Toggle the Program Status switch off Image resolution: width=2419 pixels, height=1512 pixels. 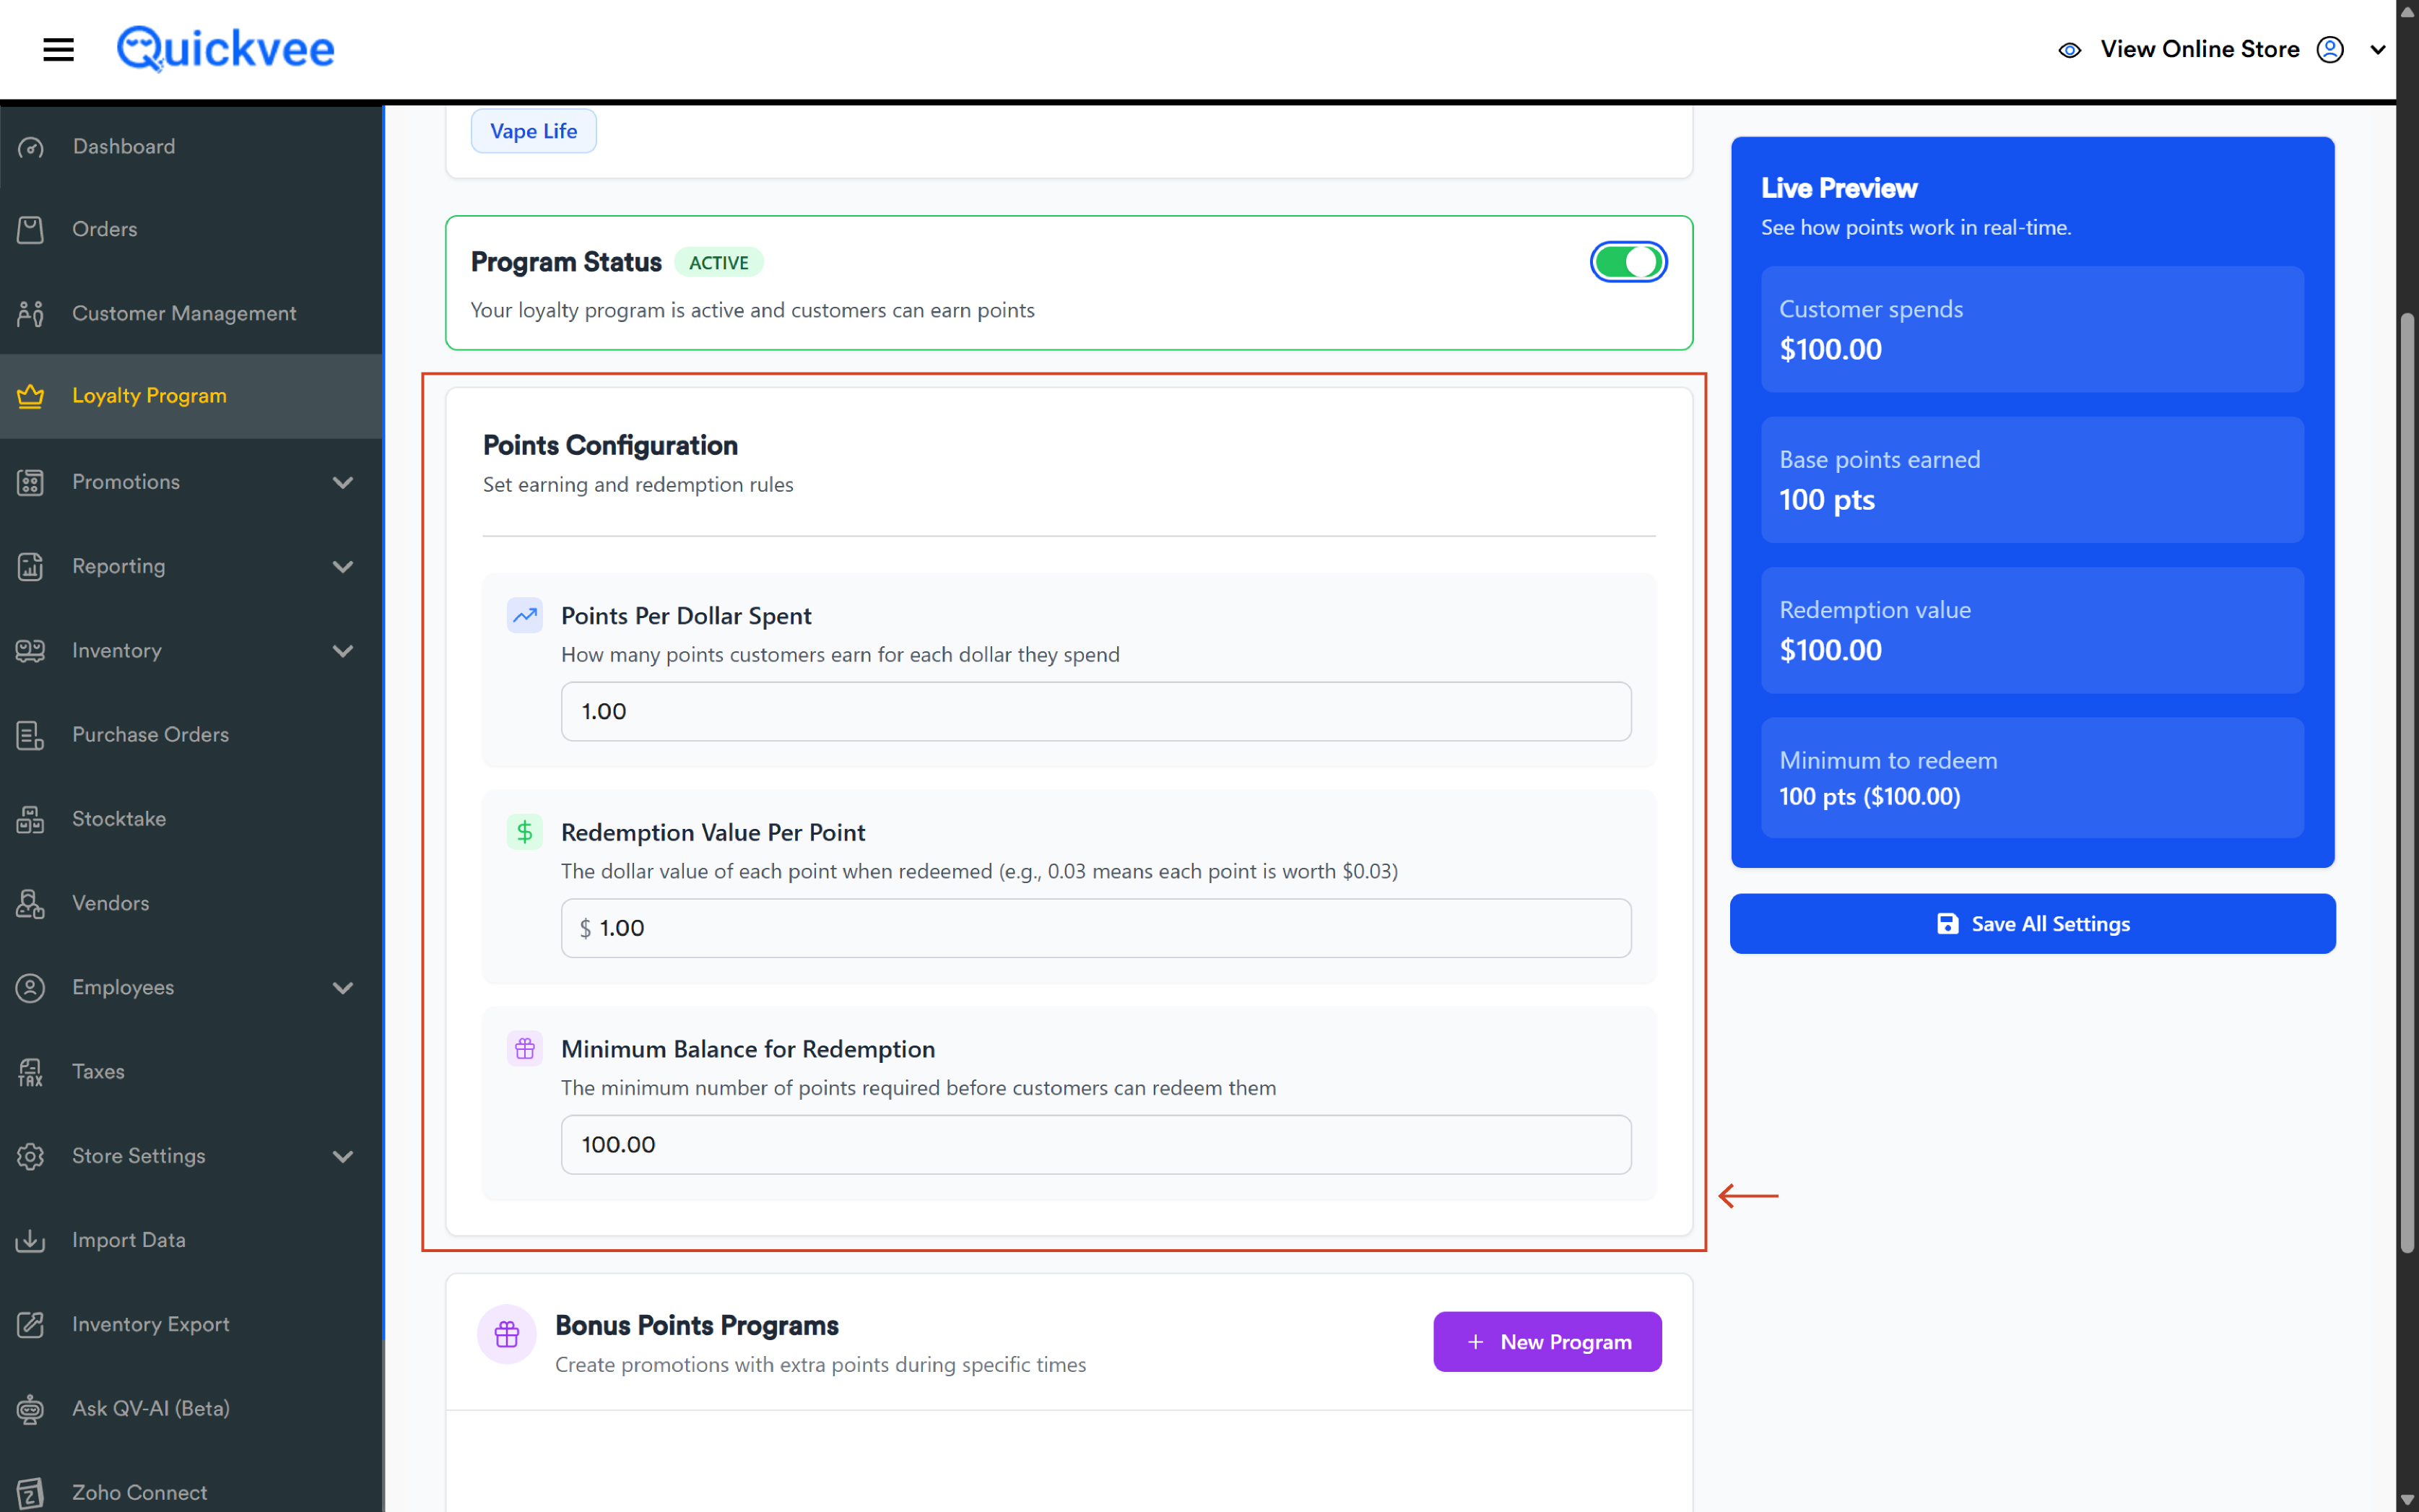point(1628,262)
